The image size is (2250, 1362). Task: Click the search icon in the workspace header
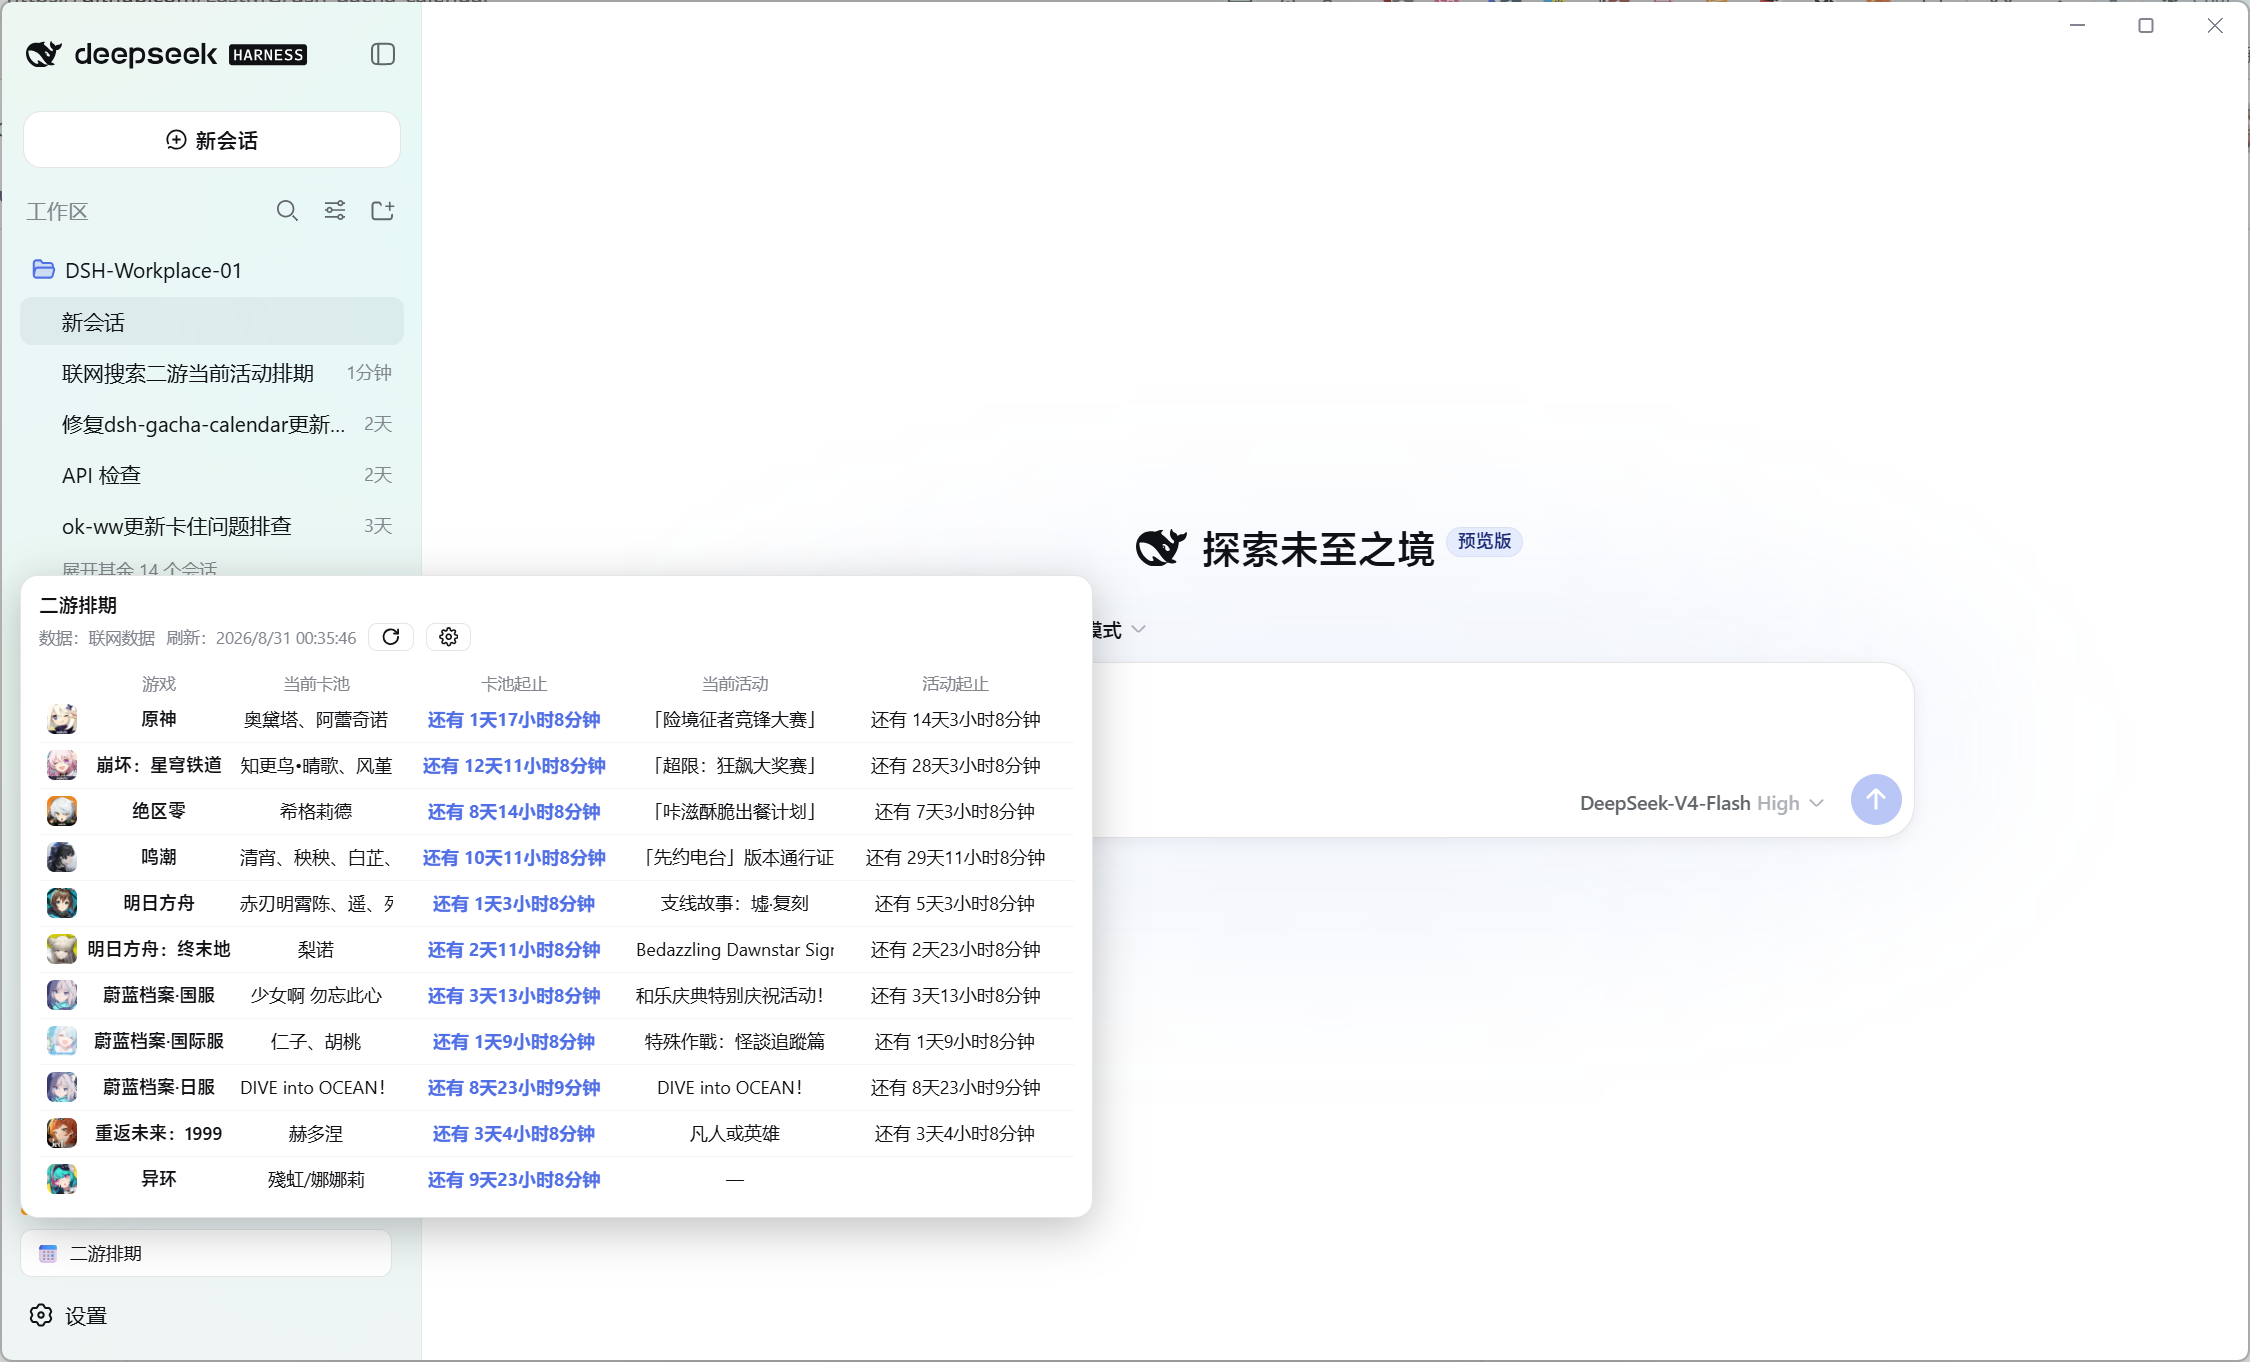point(287,211)
